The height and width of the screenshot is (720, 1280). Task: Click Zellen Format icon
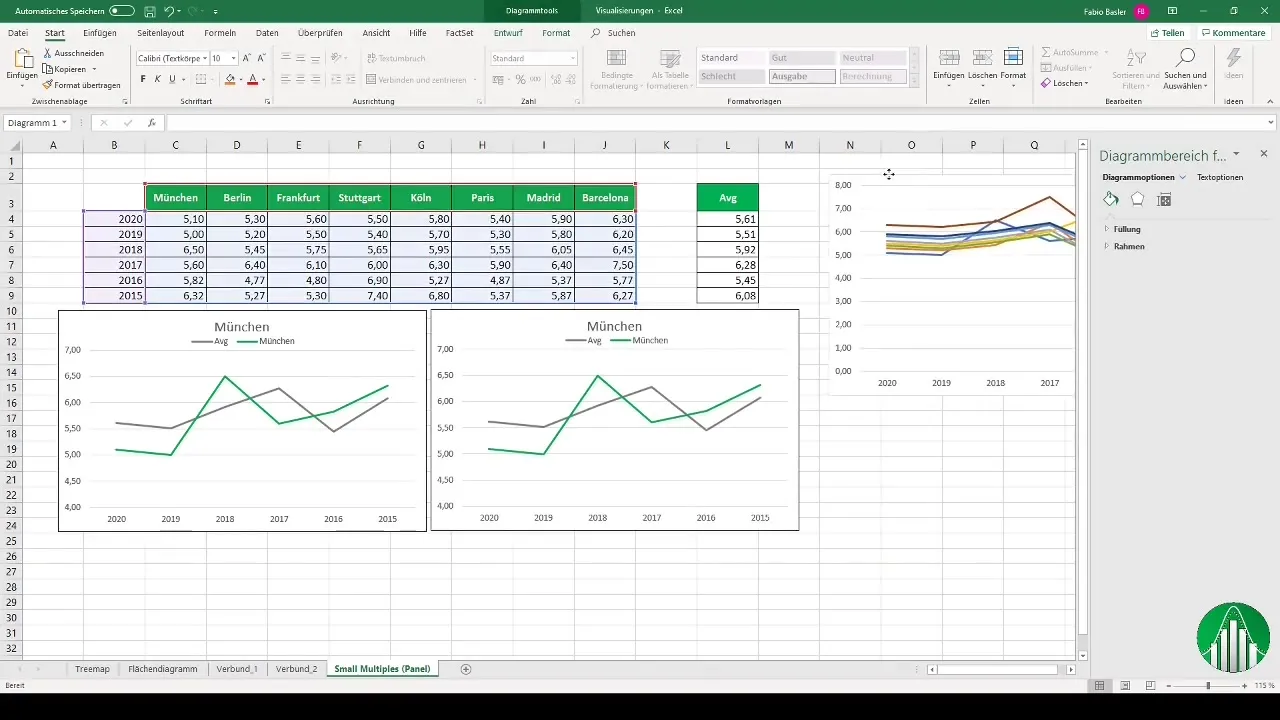[x=1013, y=57]
